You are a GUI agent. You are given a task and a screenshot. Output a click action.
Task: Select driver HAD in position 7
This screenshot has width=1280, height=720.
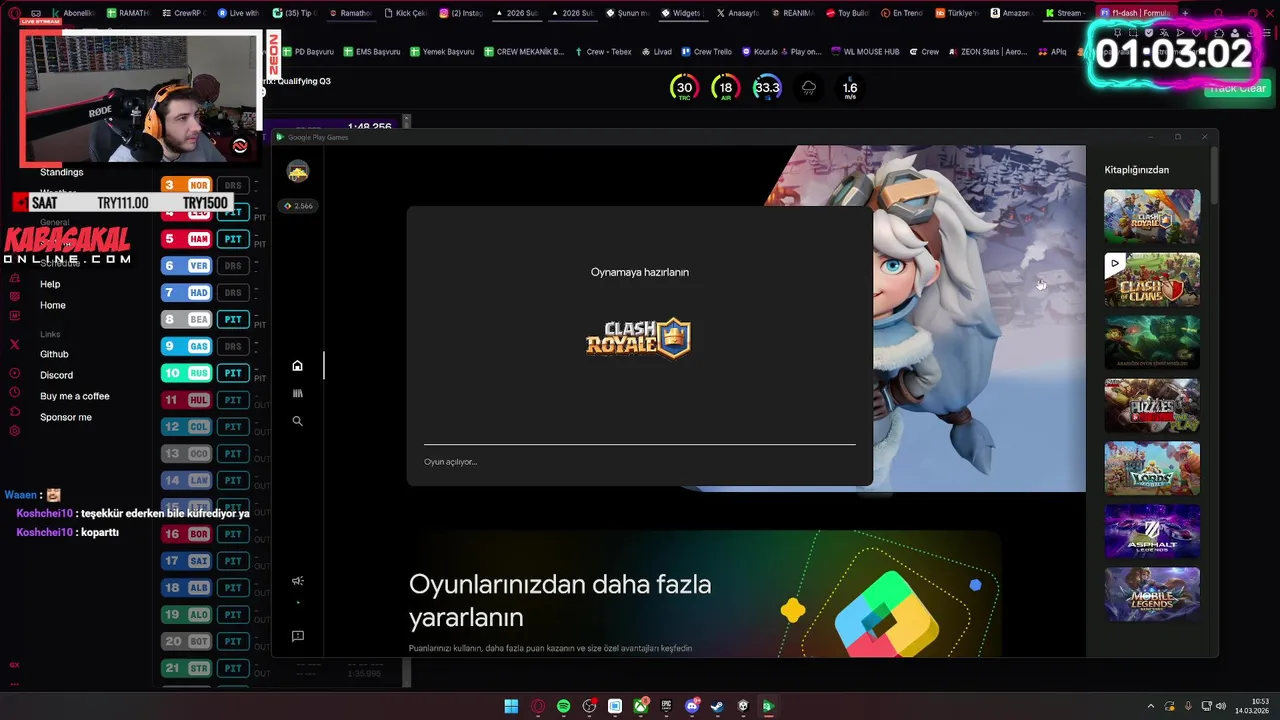(186, 293)
